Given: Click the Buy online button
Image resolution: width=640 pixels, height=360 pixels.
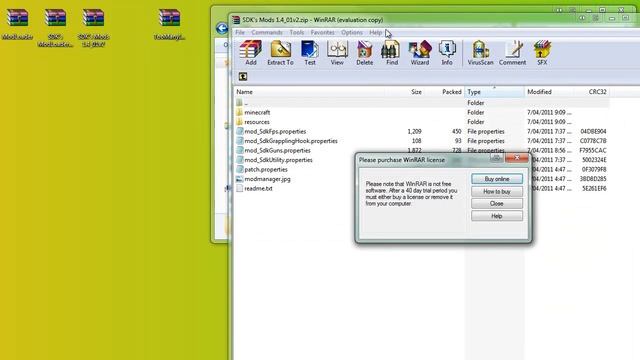Looking at the screenshot, I should 497,179.
